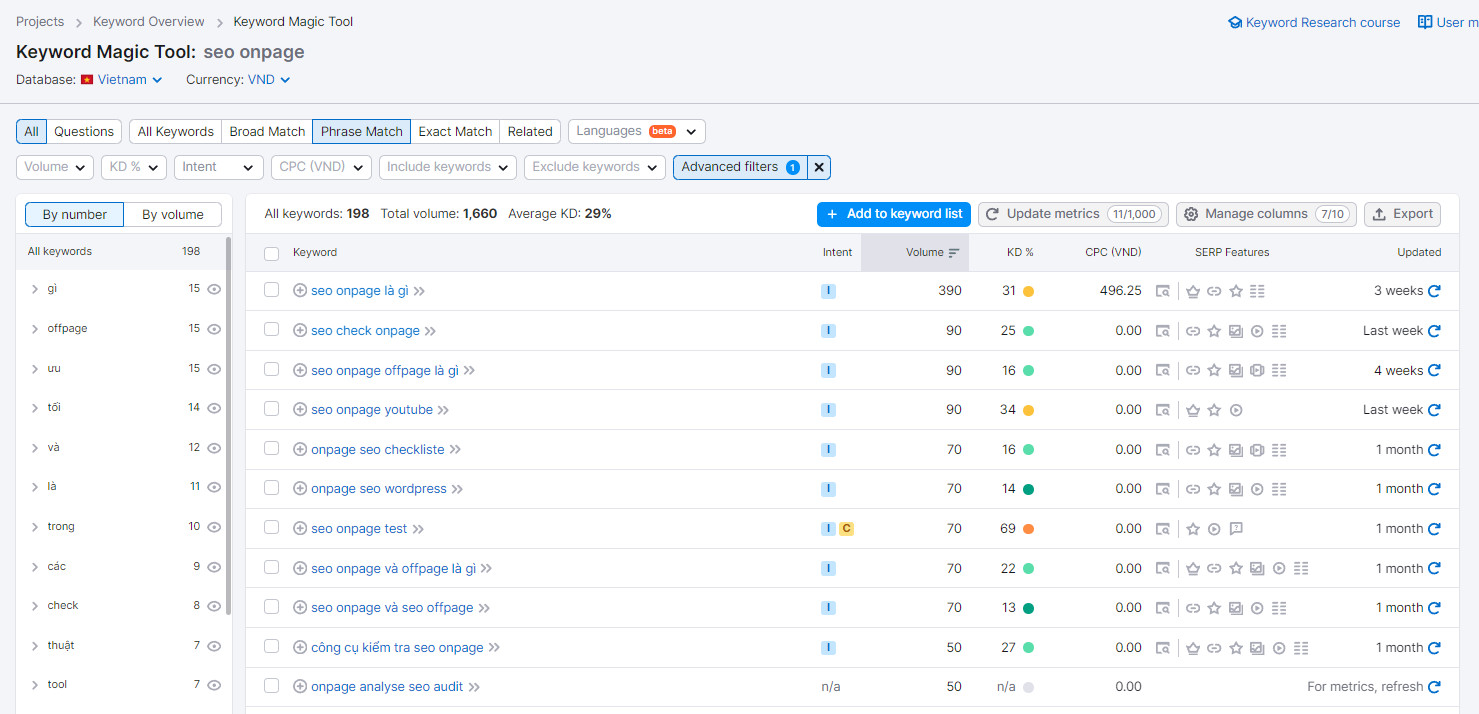This screenshot has height=714, width=1479.
Task: Click the Add to keyword list button
Action: [x=893, y=214]
